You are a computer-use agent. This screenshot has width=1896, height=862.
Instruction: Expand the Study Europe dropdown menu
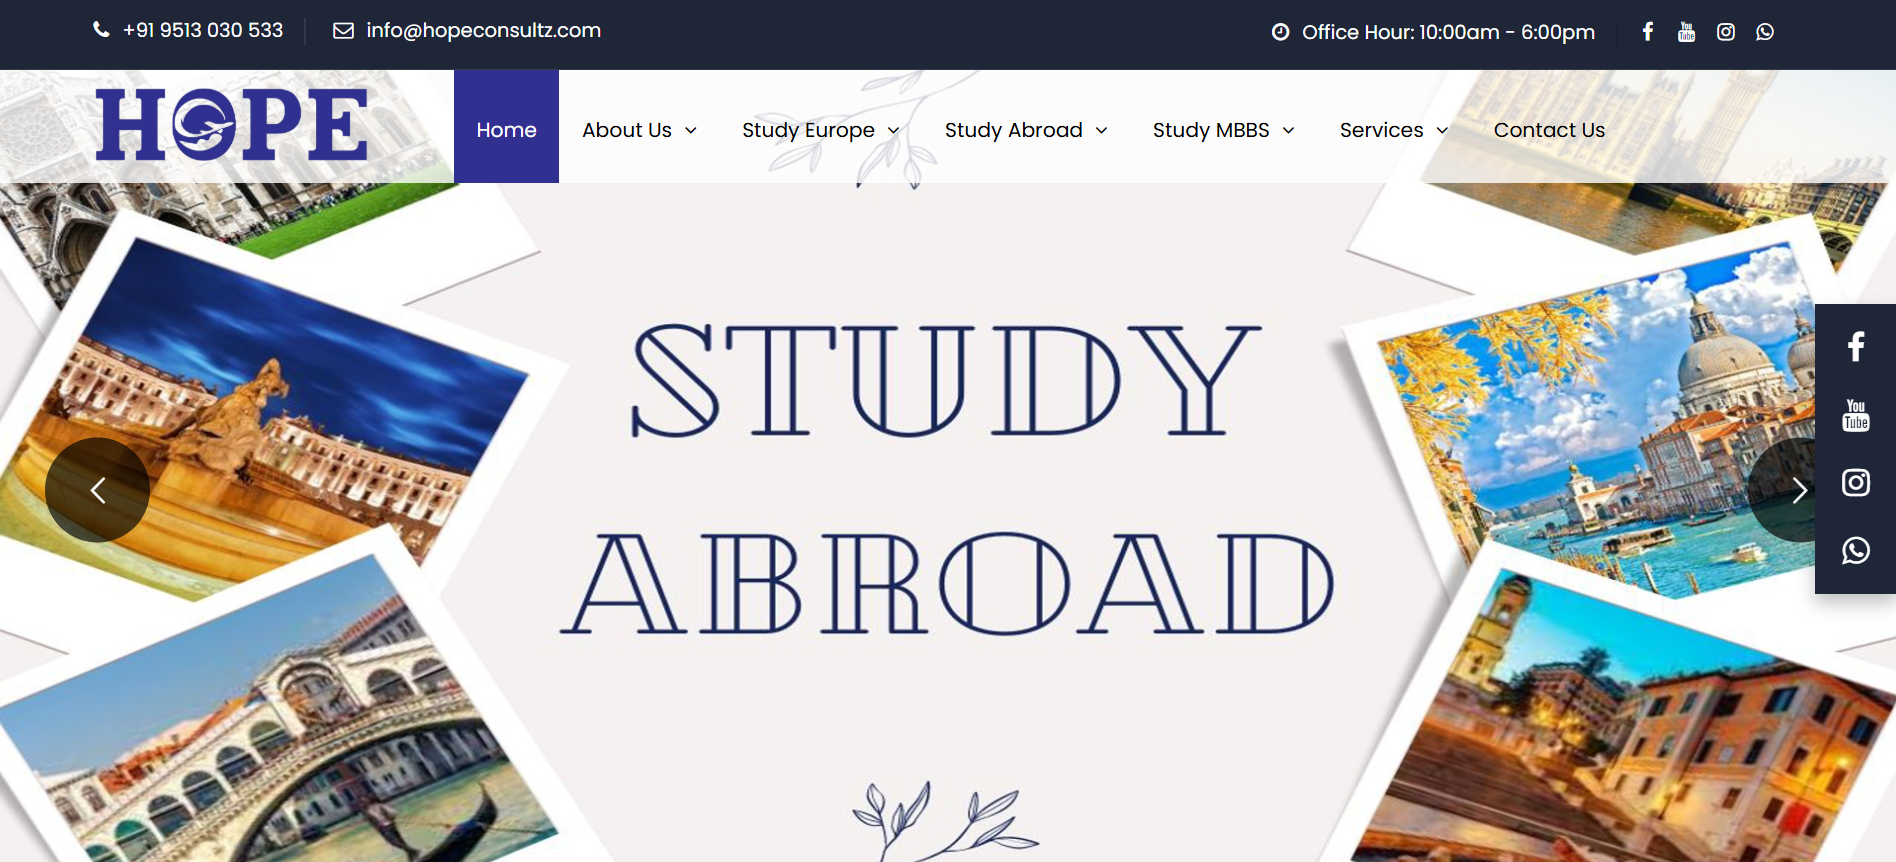pos(821,130)
